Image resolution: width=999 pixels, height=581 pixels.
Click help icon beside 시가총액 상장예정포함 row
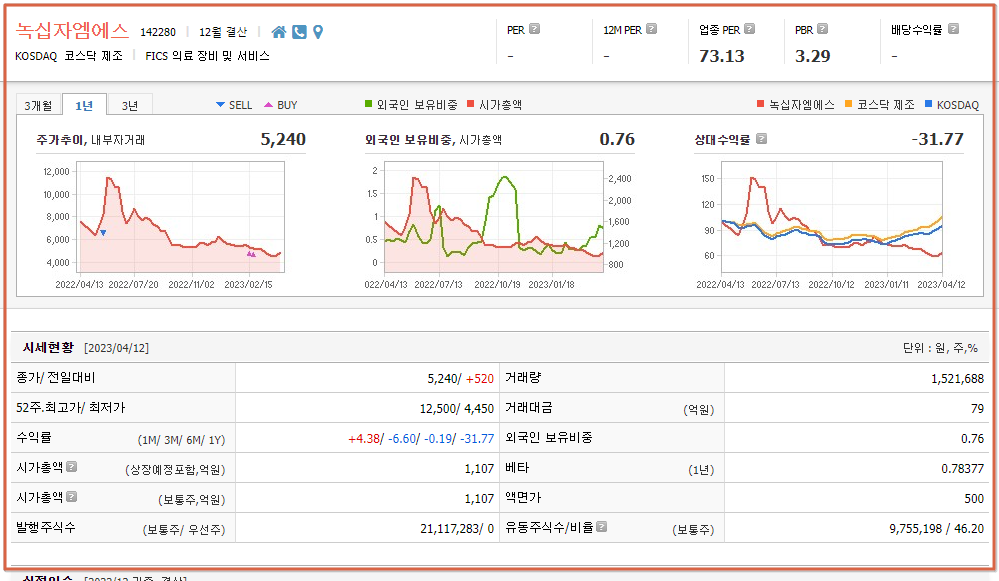pos(71,467)
